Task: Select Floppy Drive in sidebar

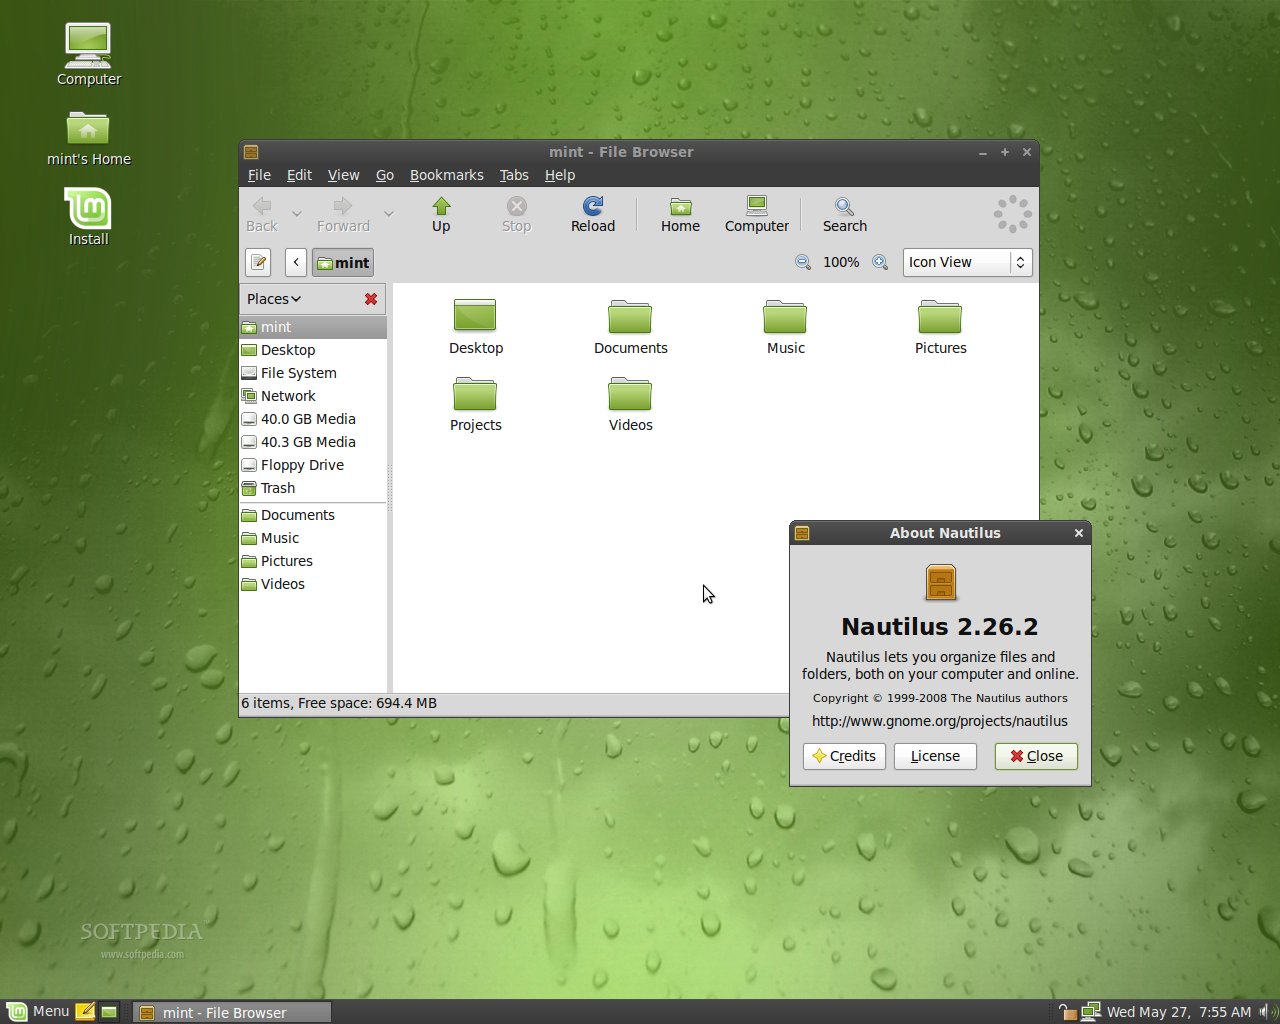Action: point(313,465)
